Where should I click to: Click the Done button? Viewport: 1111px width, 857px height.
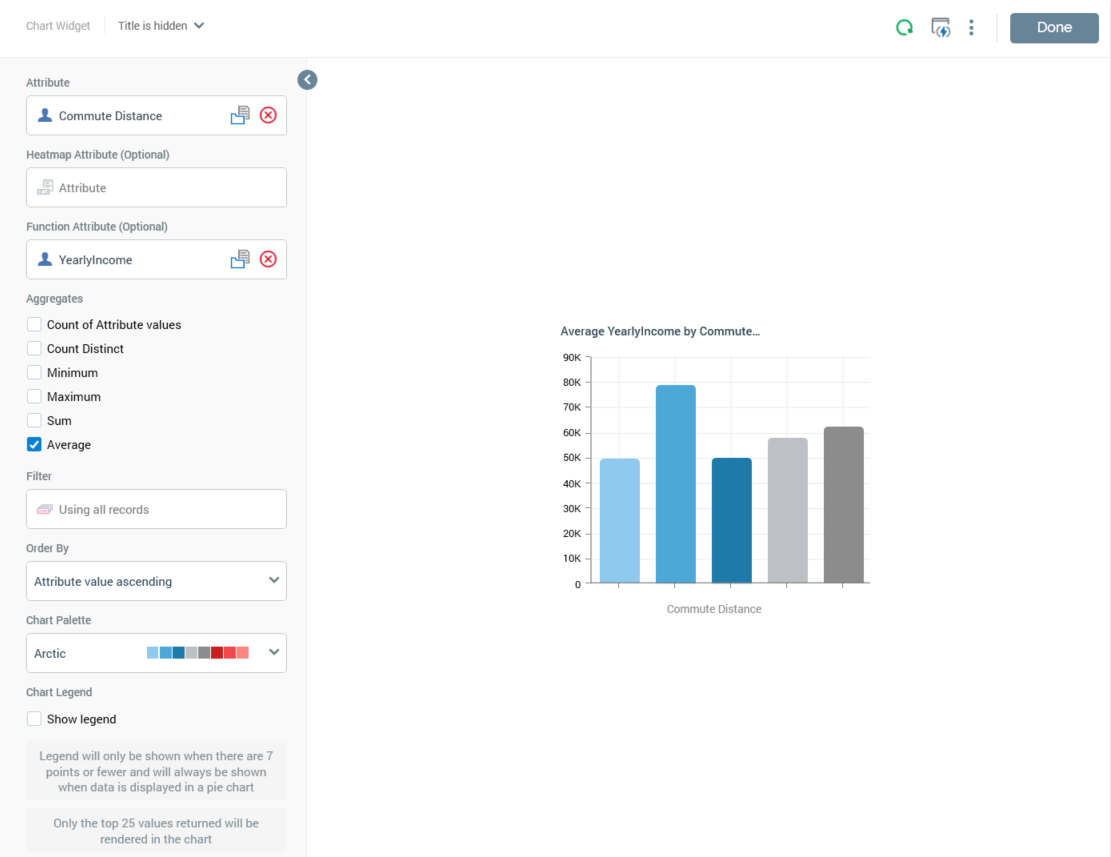[x=1054, y=28]
